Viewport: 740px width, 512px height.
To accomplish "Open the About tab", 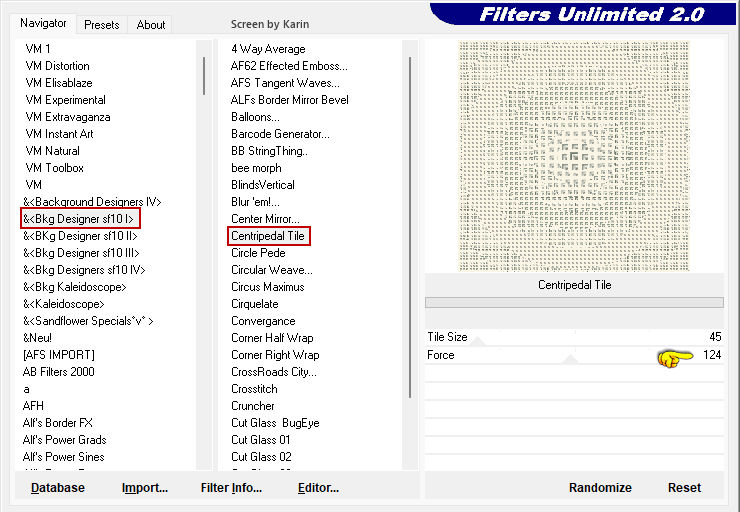I will click(151, 25).
